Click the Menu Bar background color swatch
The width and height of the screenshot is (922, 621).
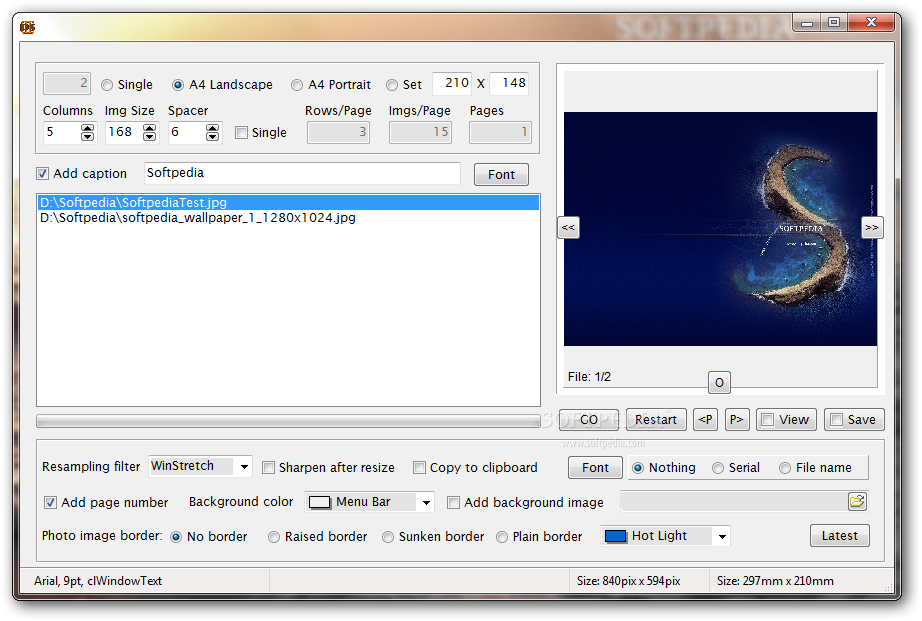320,502
